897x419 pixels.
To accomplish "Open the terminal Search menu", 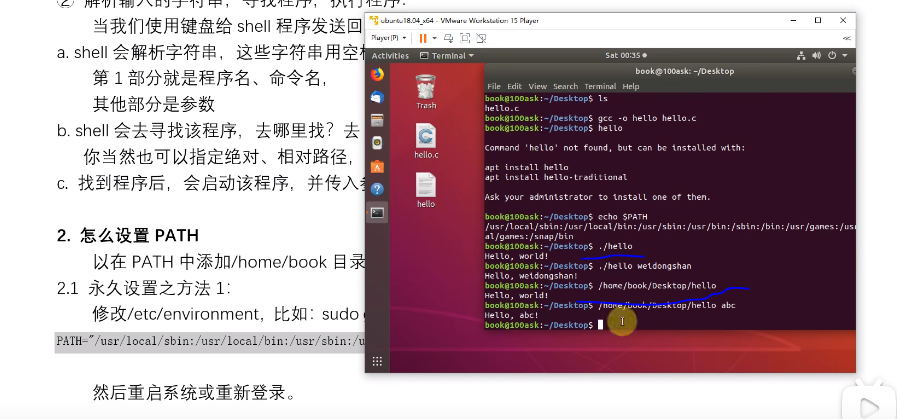I will (x=565, y=86).
